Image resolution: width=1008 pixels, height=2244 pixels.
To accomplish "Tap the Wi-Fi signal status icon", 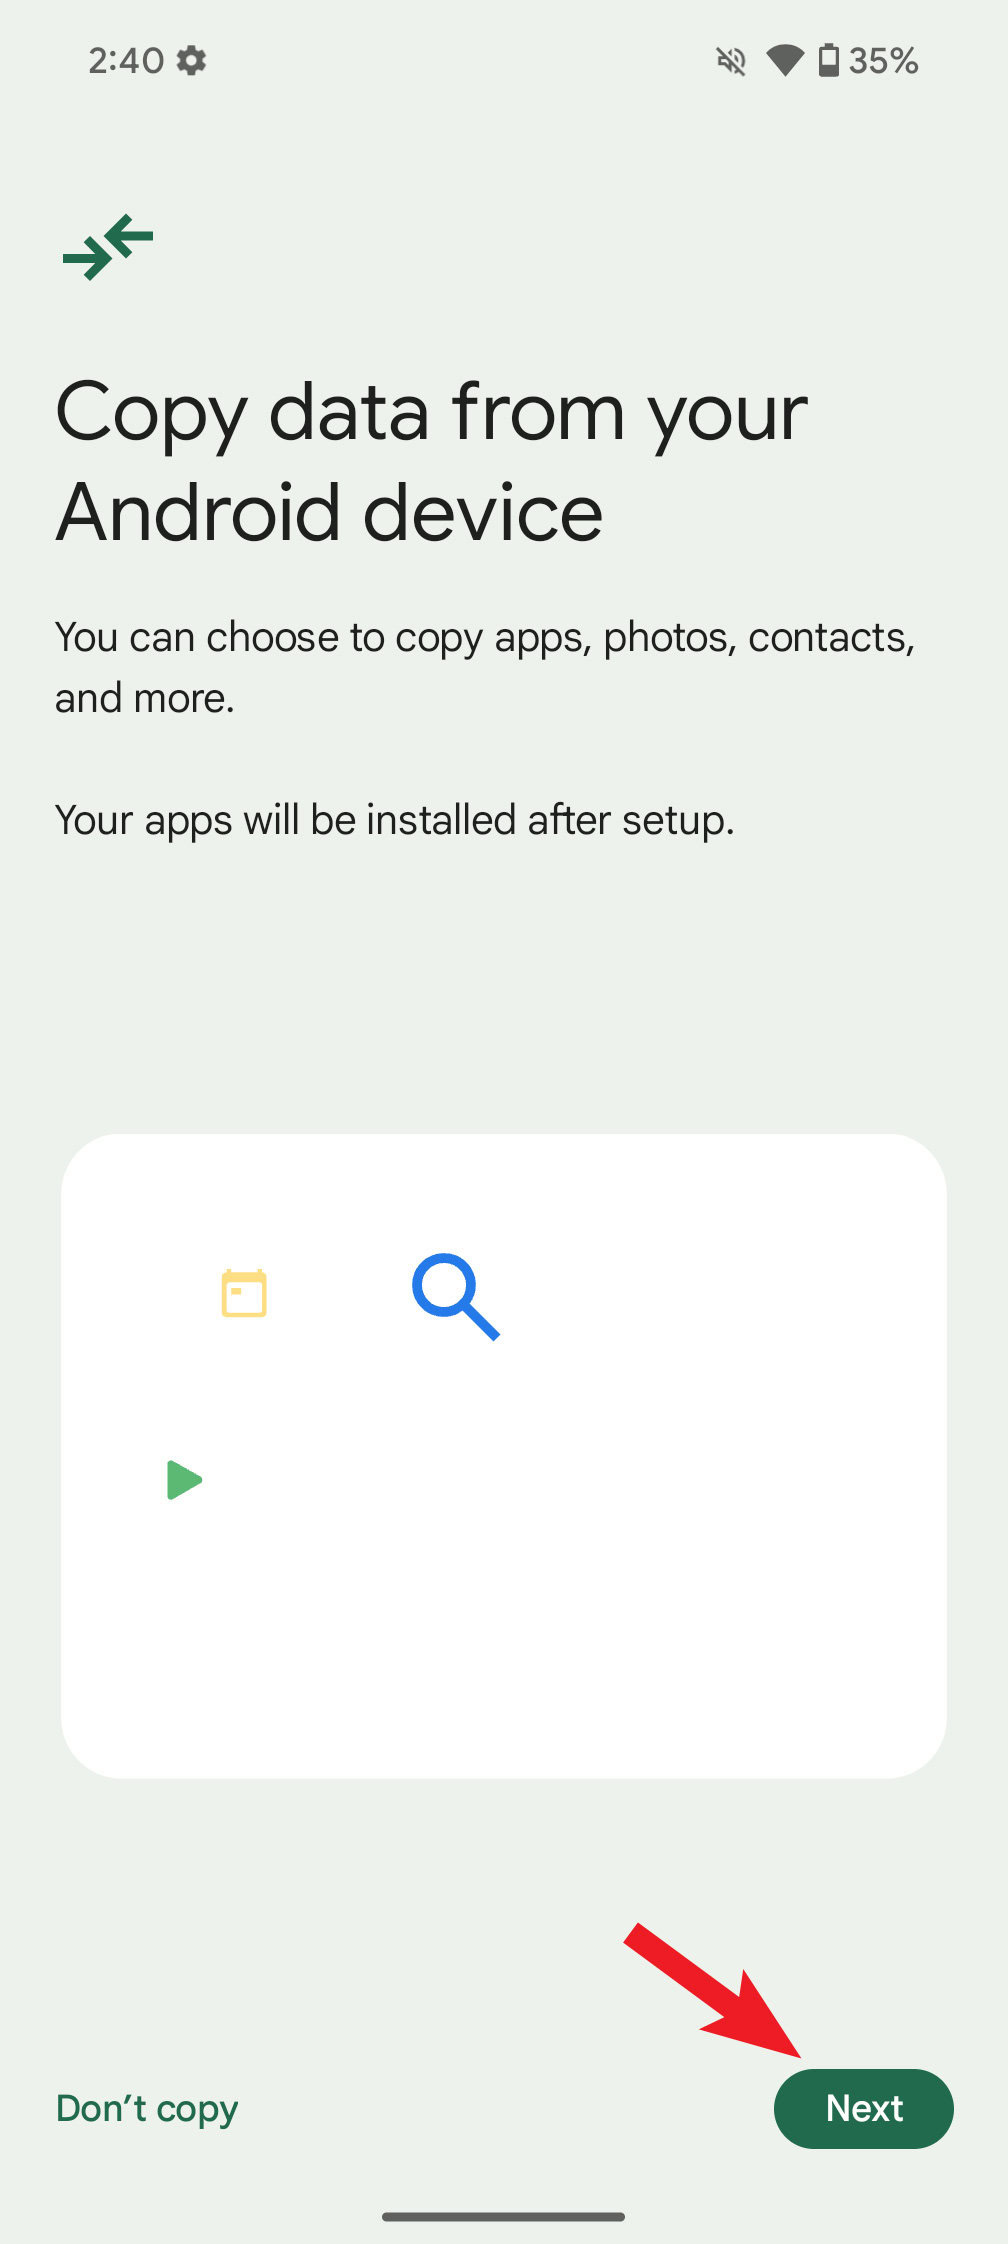I will [x=785, y=61].
